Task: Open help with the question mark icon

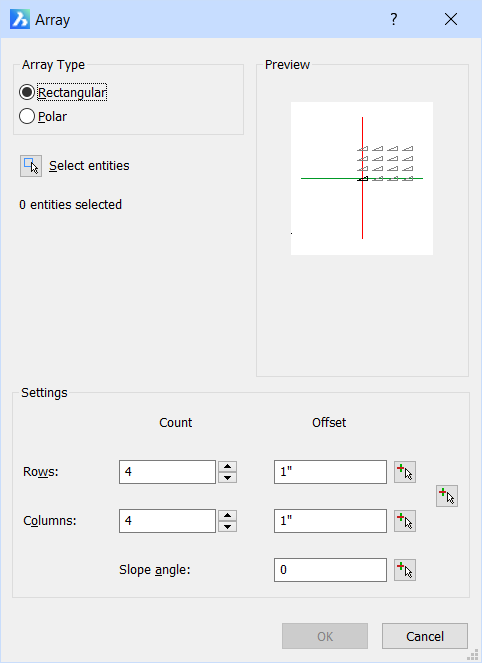Action: (x=394, y=19)
